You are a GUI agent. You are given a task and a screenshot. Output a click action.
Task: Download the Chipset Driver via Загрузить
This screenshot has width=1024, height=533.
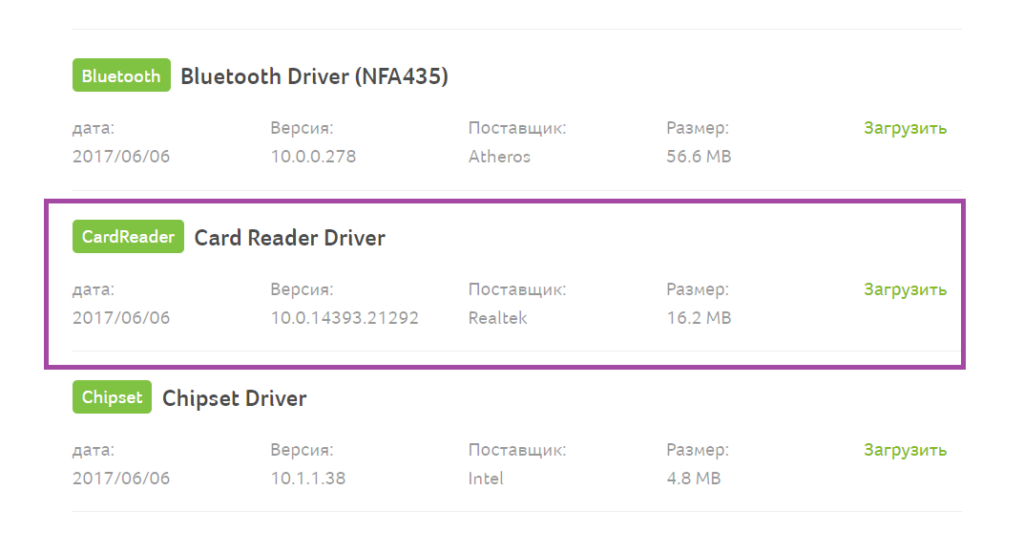905,450
